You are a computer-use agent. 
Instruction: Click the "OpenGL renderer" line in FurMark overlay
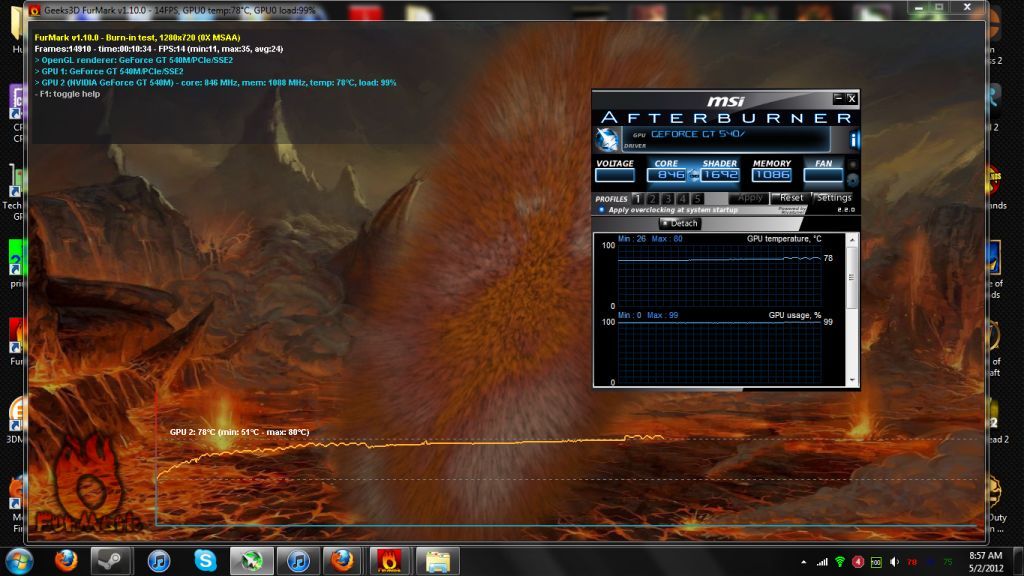coord(134,60)
